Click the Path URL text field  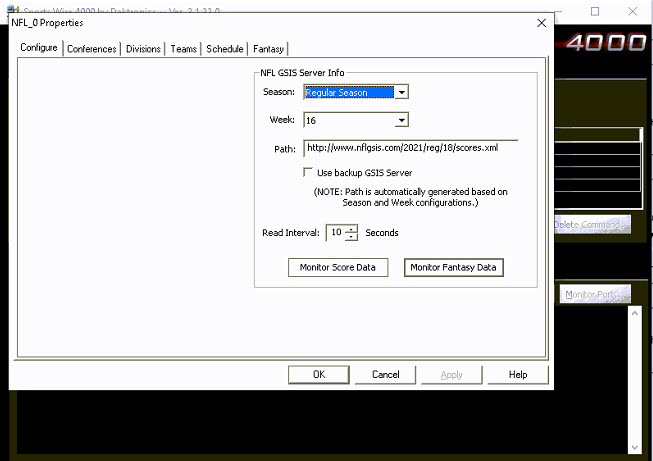tap(410, 149)
